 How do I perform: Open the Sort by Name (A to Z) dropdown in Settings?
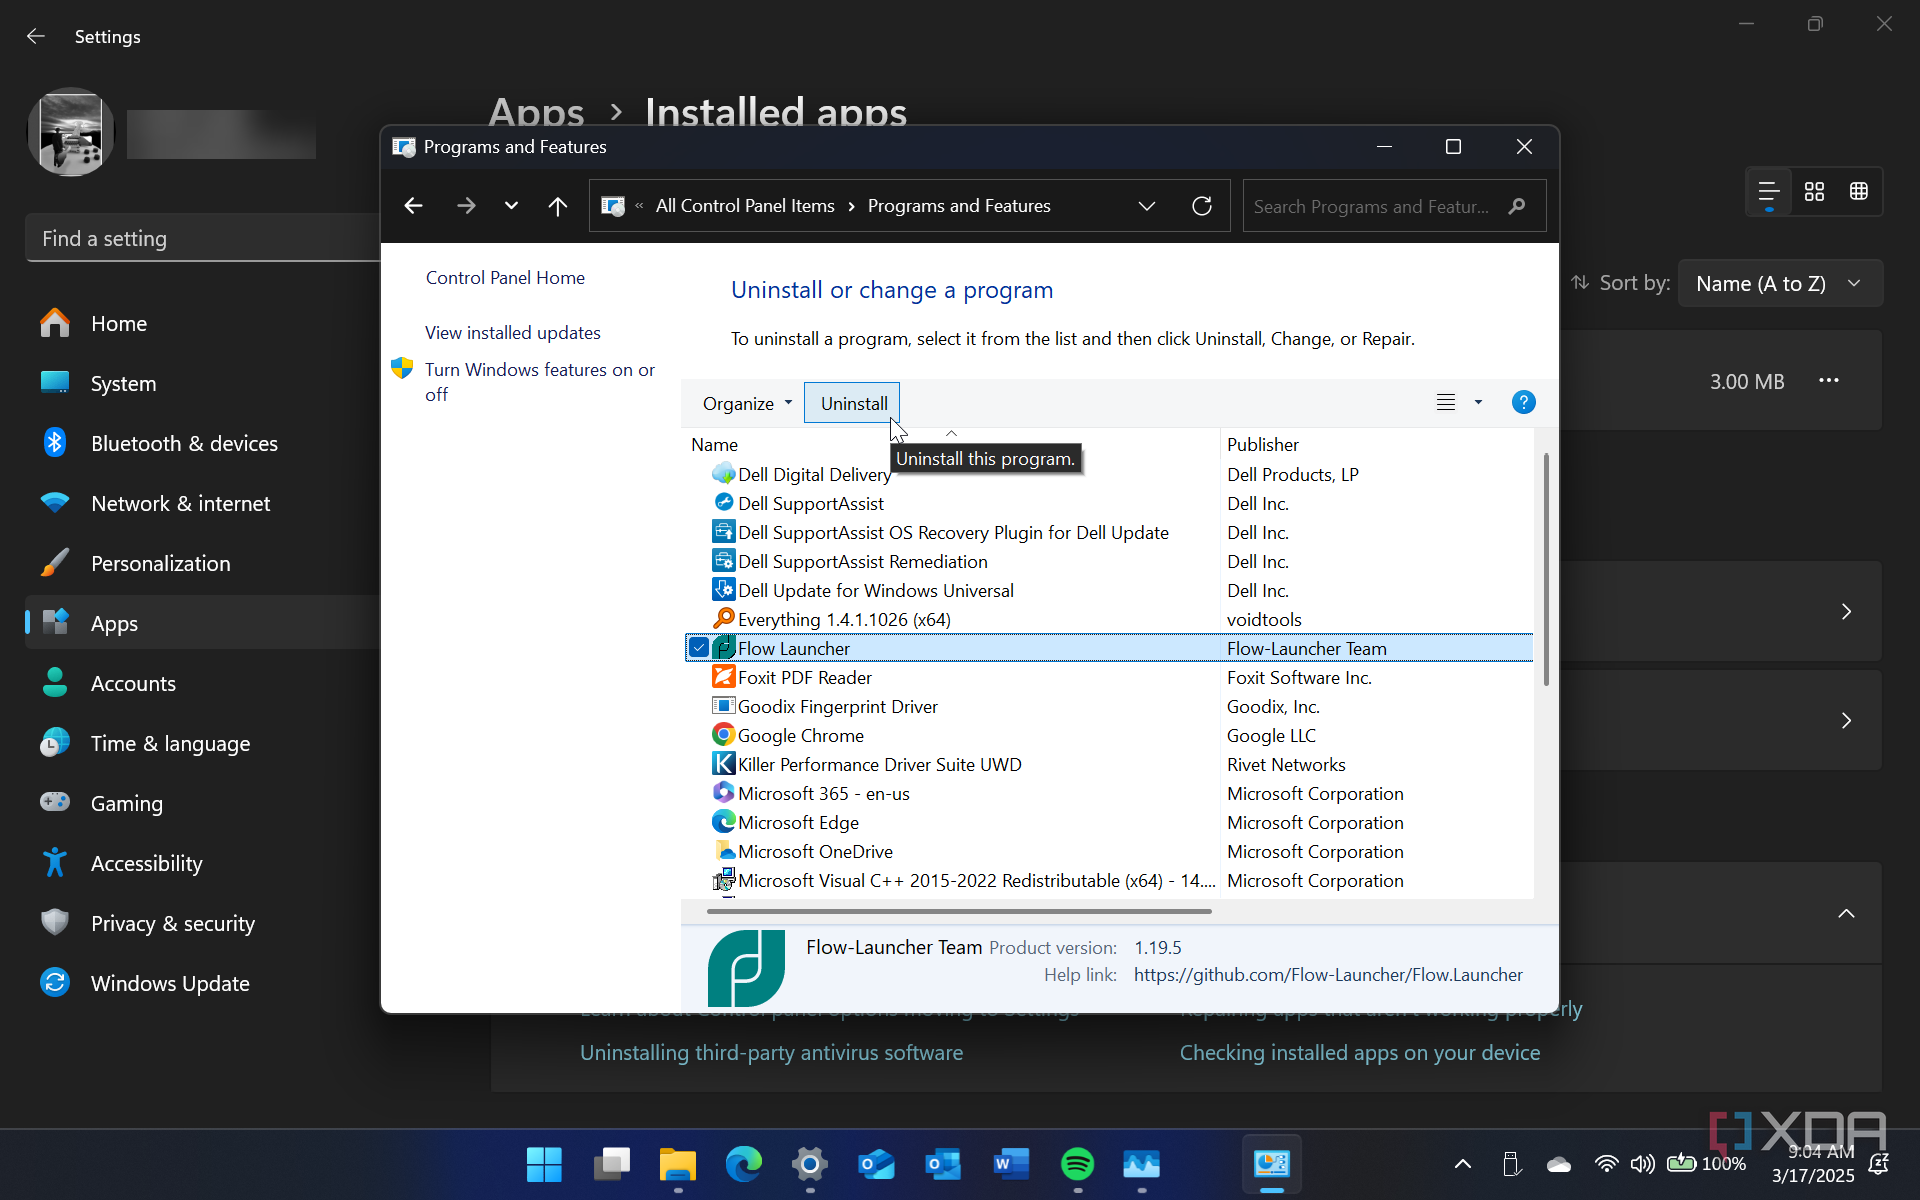[x=1780, y=284]
